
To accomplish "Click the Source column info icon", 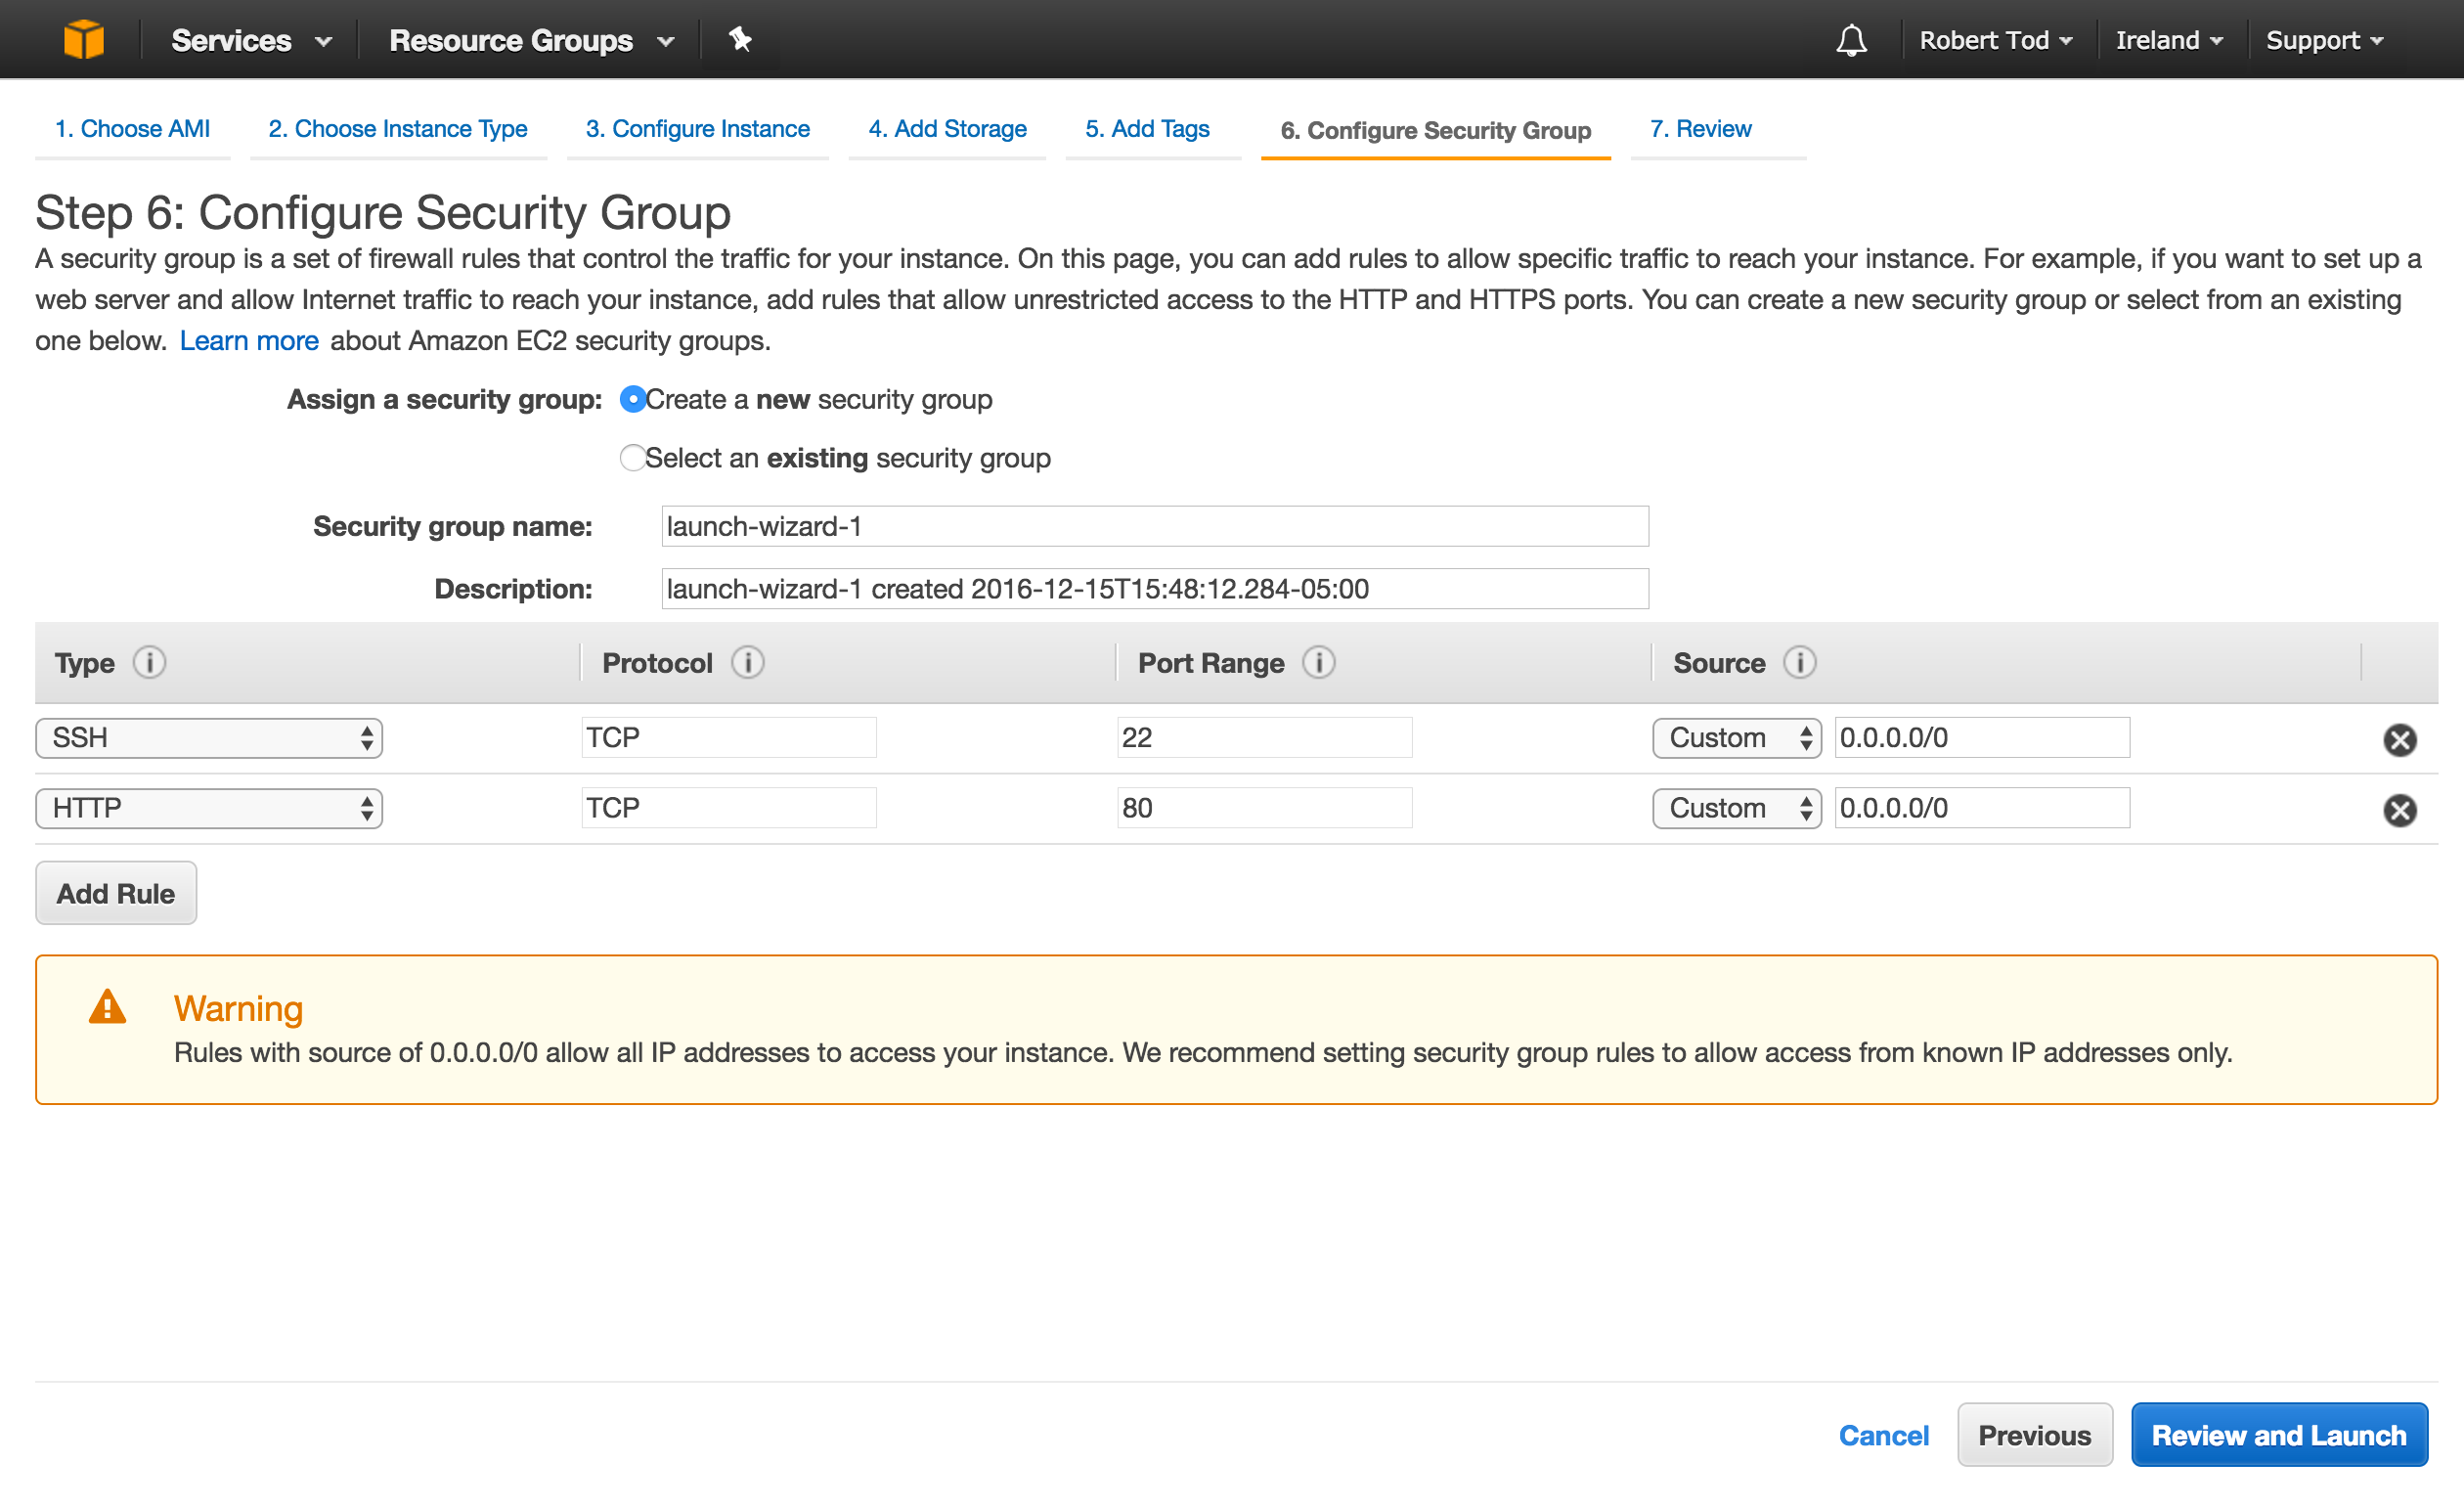I will (x=1801, y=662).
